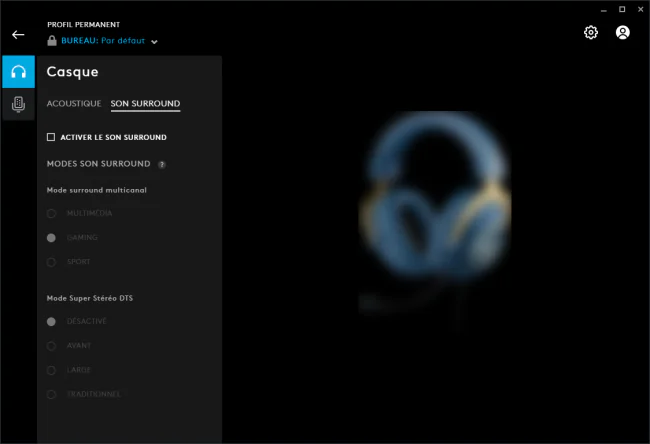
Task: Click the Modes Son Surround heading
Action: tap(98, 164)
